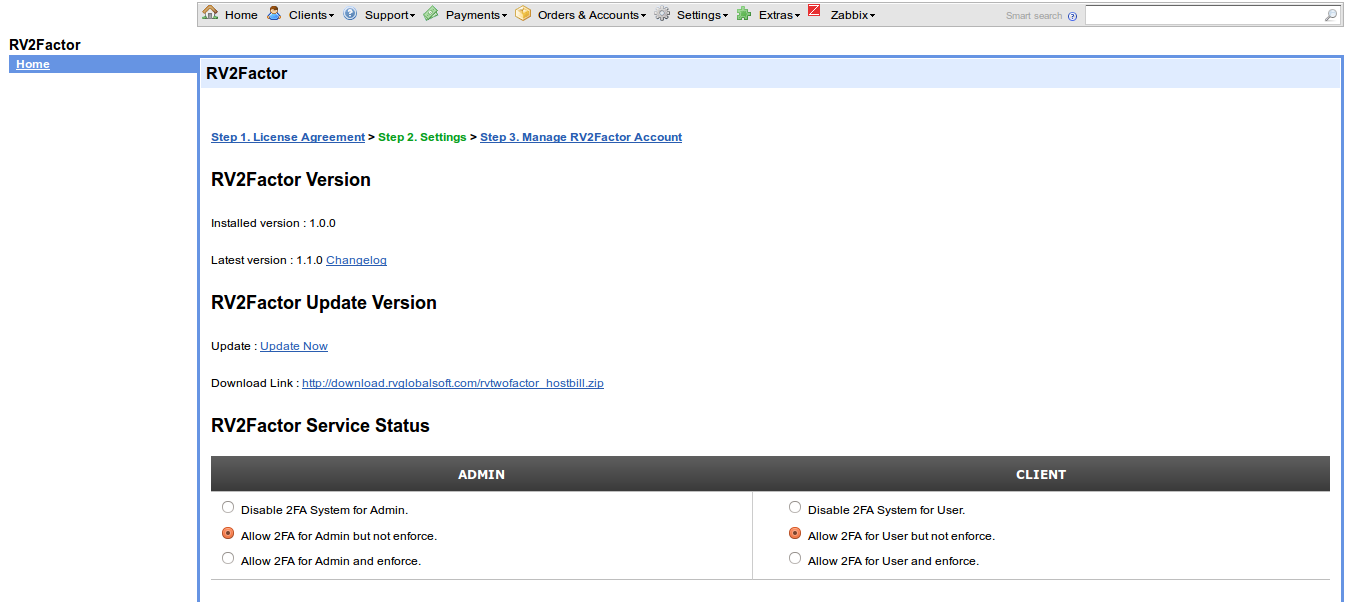Click the Step 2. Settings text
This screenshot has width=1353, height=602.
422,137
